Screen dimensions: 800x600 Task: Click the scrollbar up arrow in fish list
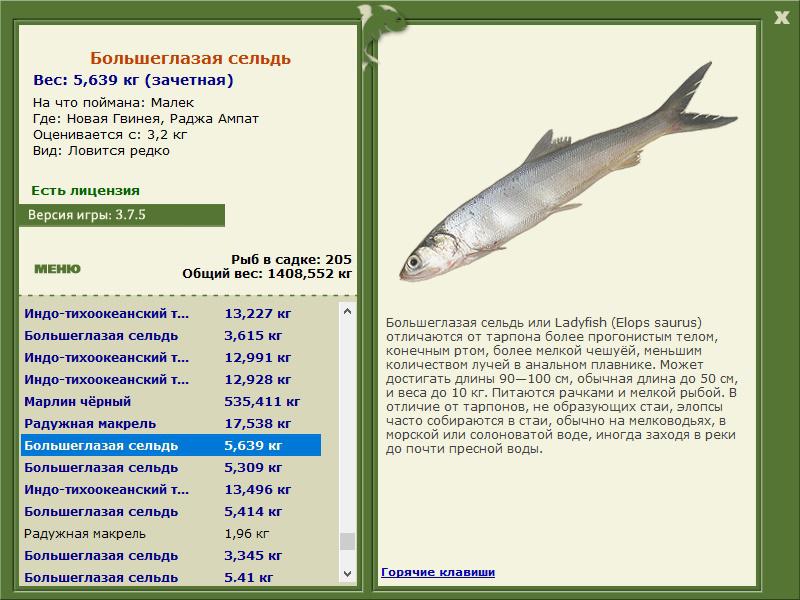(347, 311)
